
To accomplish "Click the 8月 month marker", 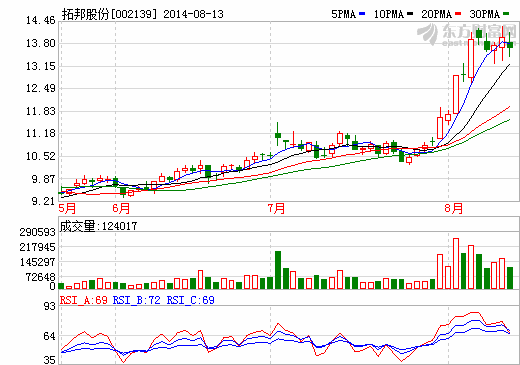I will pos(454,209).
